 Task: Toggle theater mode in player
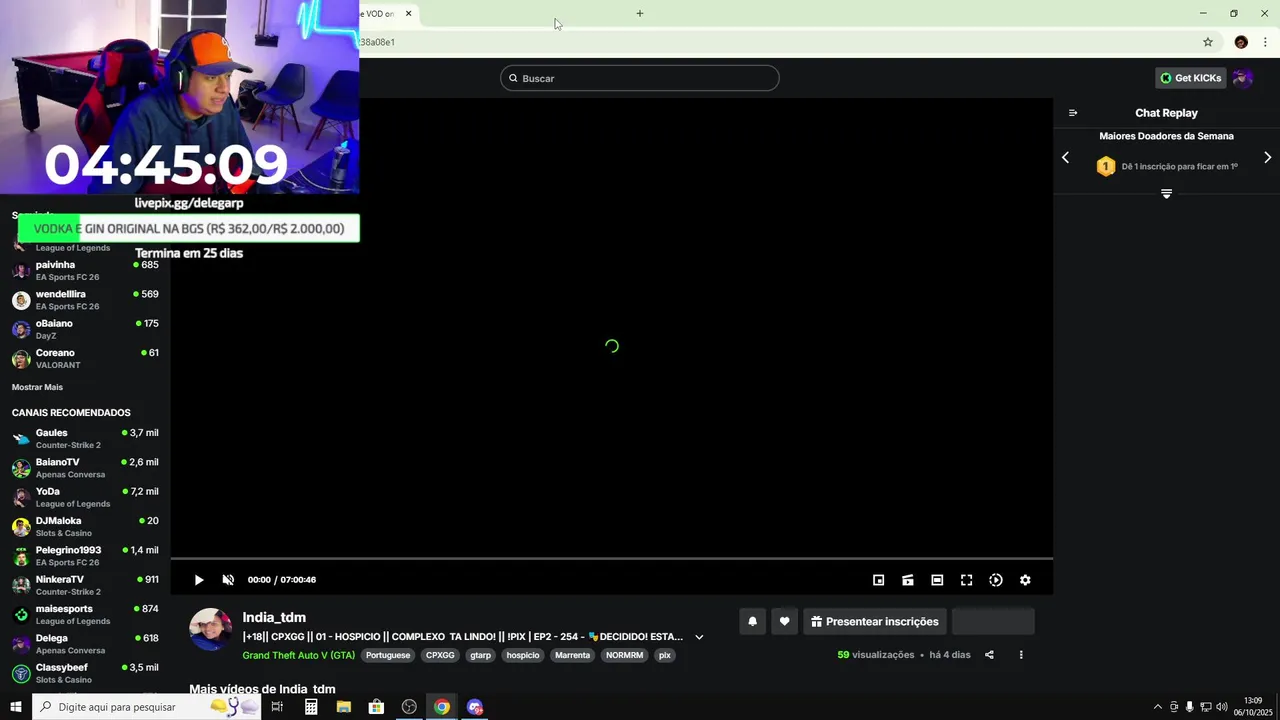point(937,580)
